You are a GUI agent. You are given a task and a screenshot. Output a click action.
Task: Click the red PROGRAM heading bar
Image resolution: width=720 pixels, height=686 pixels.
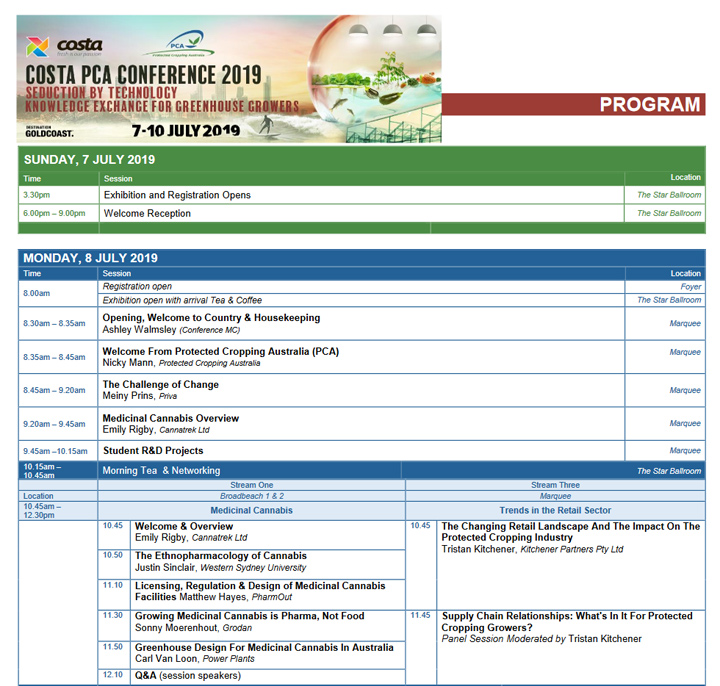(x=574, y=104)
